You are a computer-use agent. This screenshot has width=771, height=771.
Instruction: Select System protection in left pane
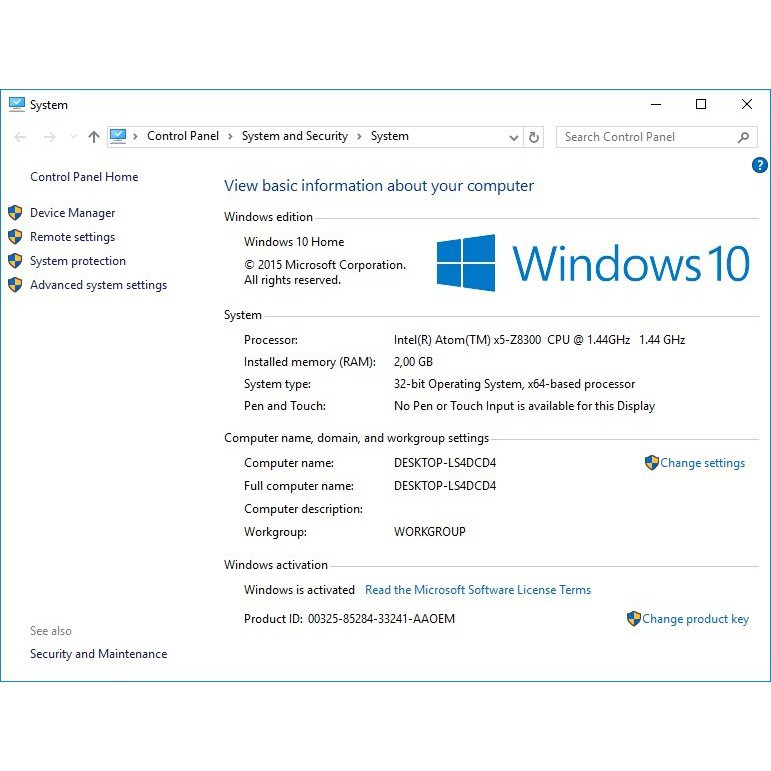tap(77, 261)
